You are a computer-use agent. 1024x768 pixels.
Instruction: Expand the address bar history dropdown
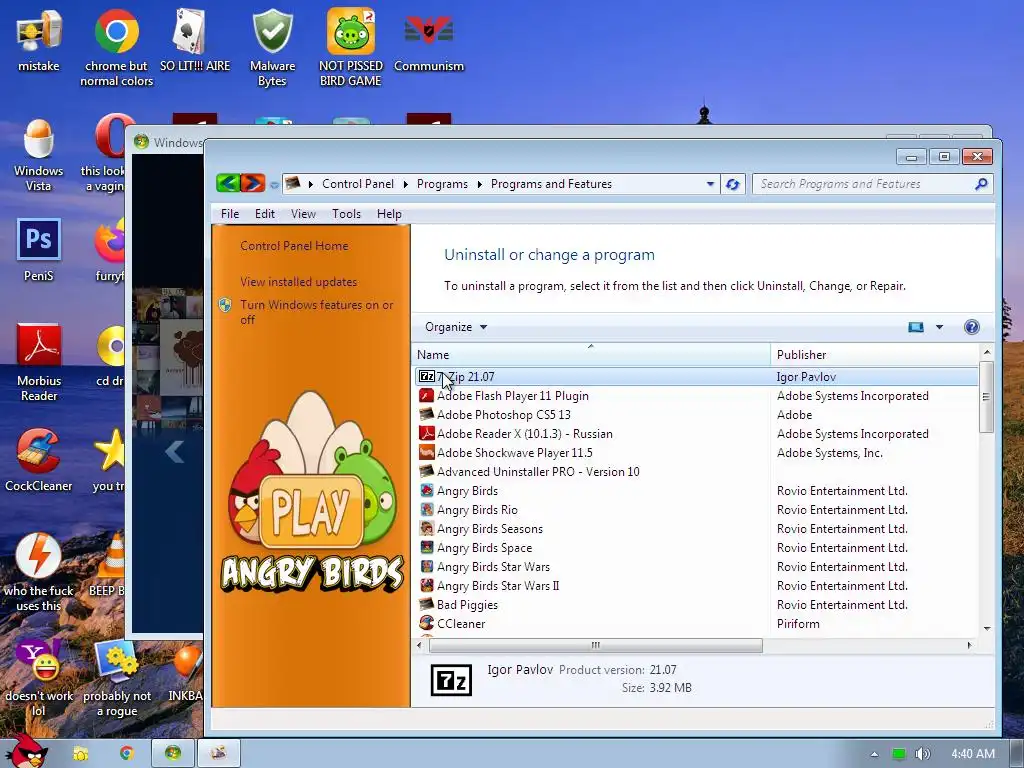tap(710, 184)
